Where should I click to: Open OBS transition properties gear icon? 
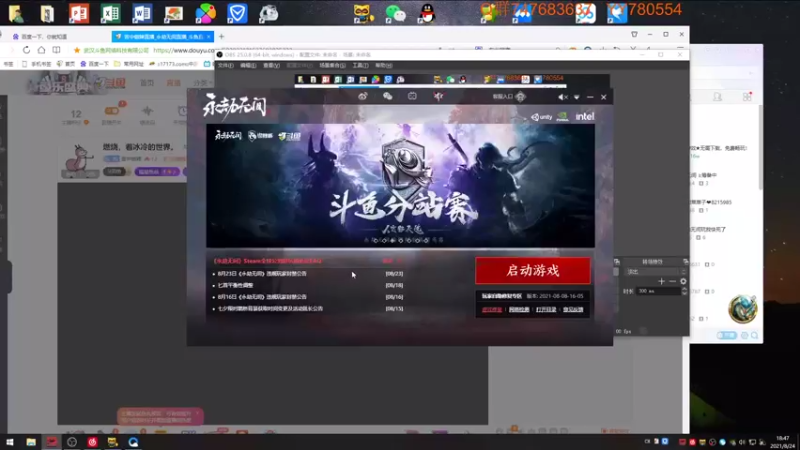click(x=683, y=281)
